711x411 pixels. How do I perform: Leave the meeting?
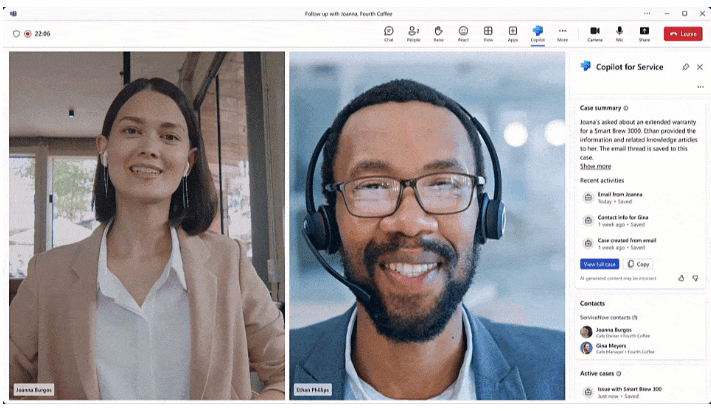click(x=683, y=33)
